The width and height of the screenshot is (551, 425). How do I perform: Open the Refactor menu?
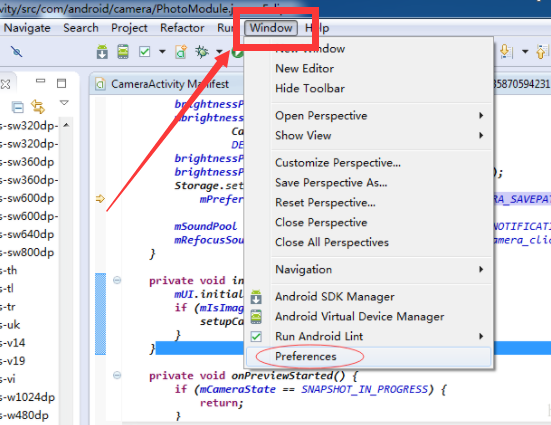(182, 28)
